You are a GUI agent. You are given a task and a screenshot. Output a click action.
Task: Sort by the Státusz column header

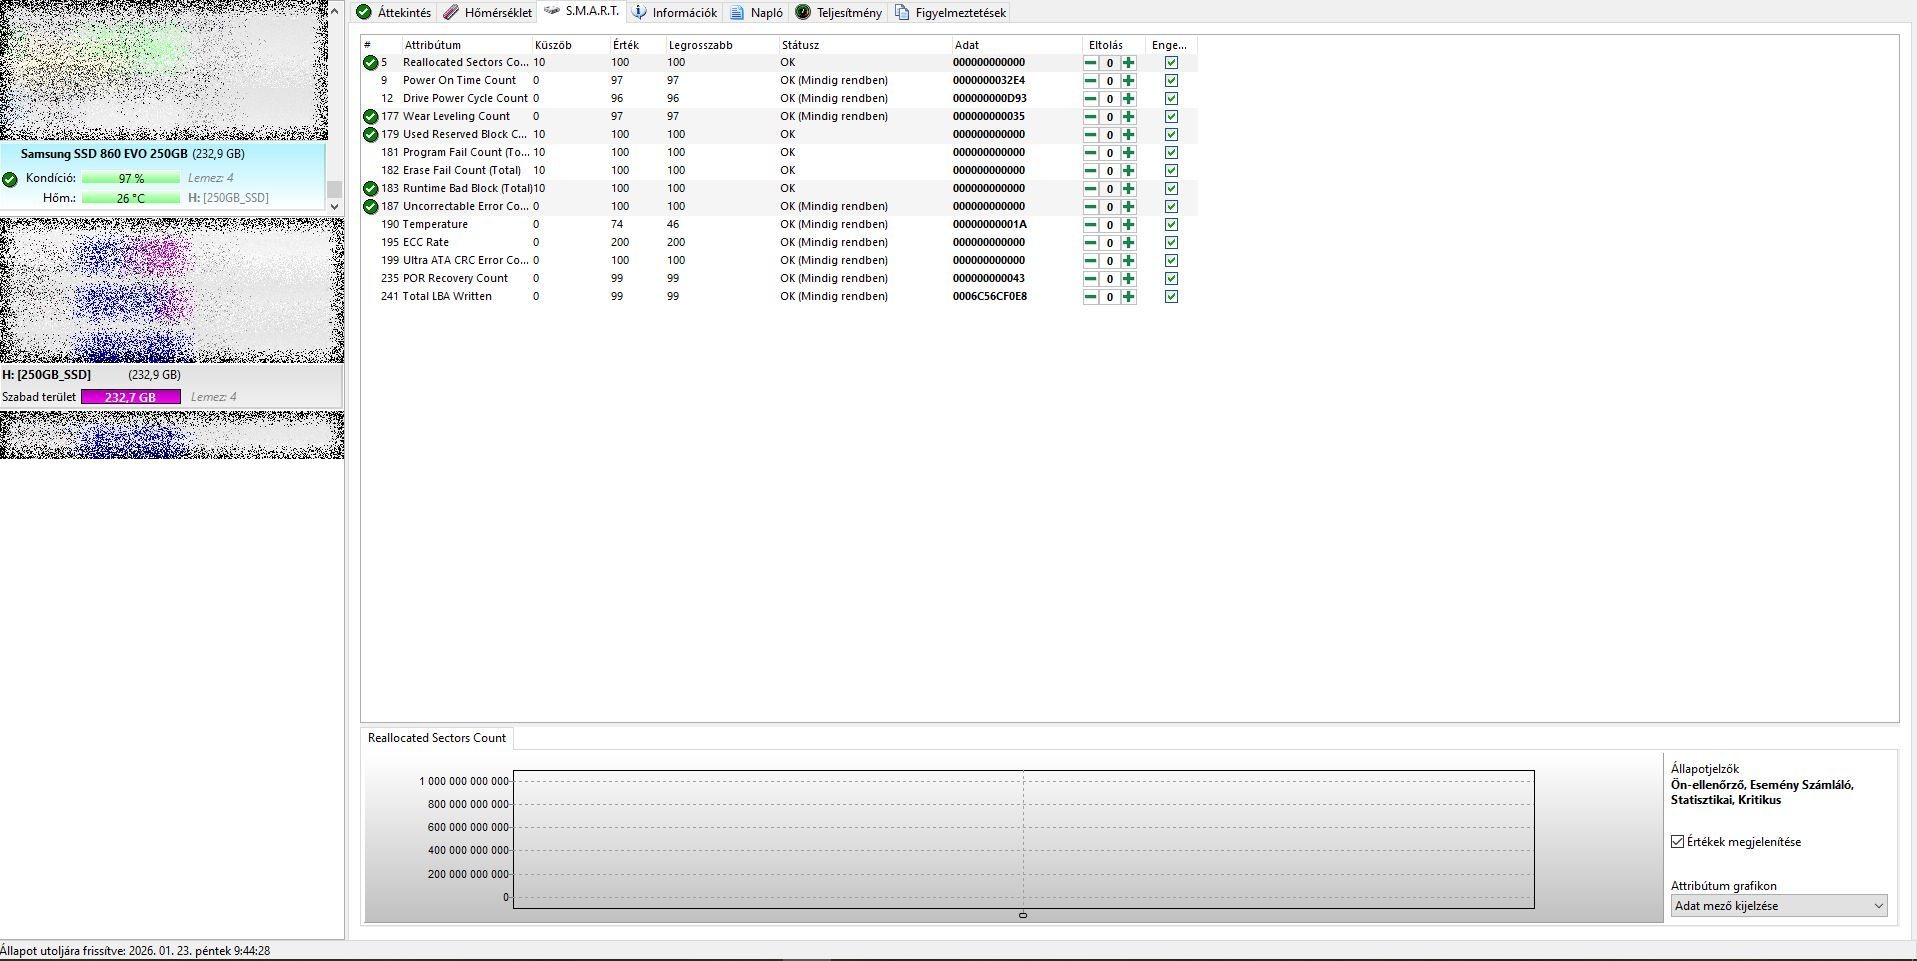864,45
